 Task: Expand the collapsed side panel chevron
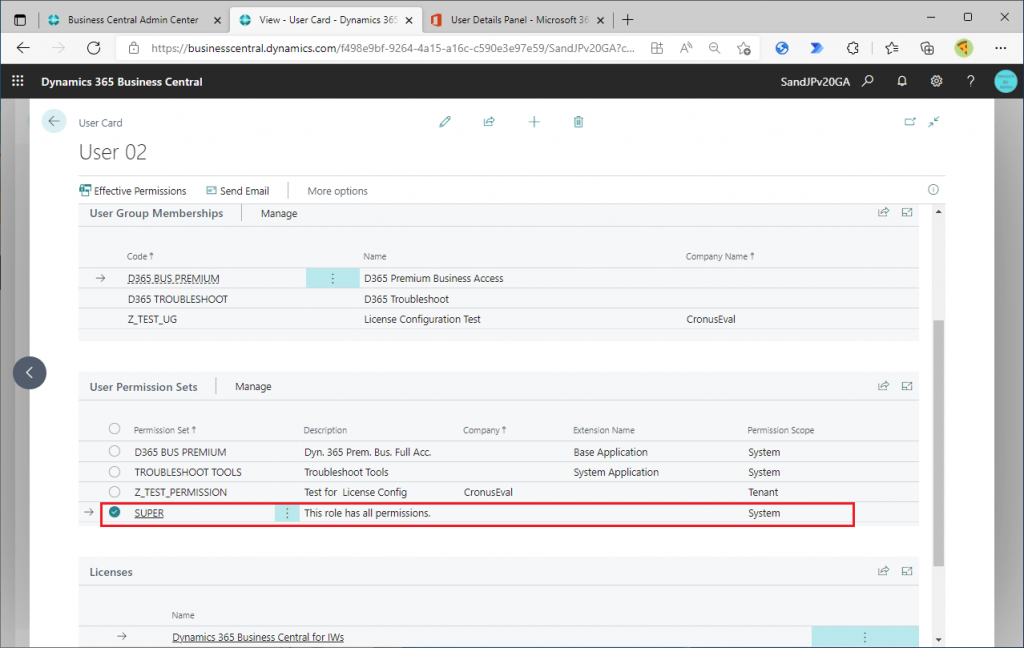pyautogui.click(x=29, y=372)
